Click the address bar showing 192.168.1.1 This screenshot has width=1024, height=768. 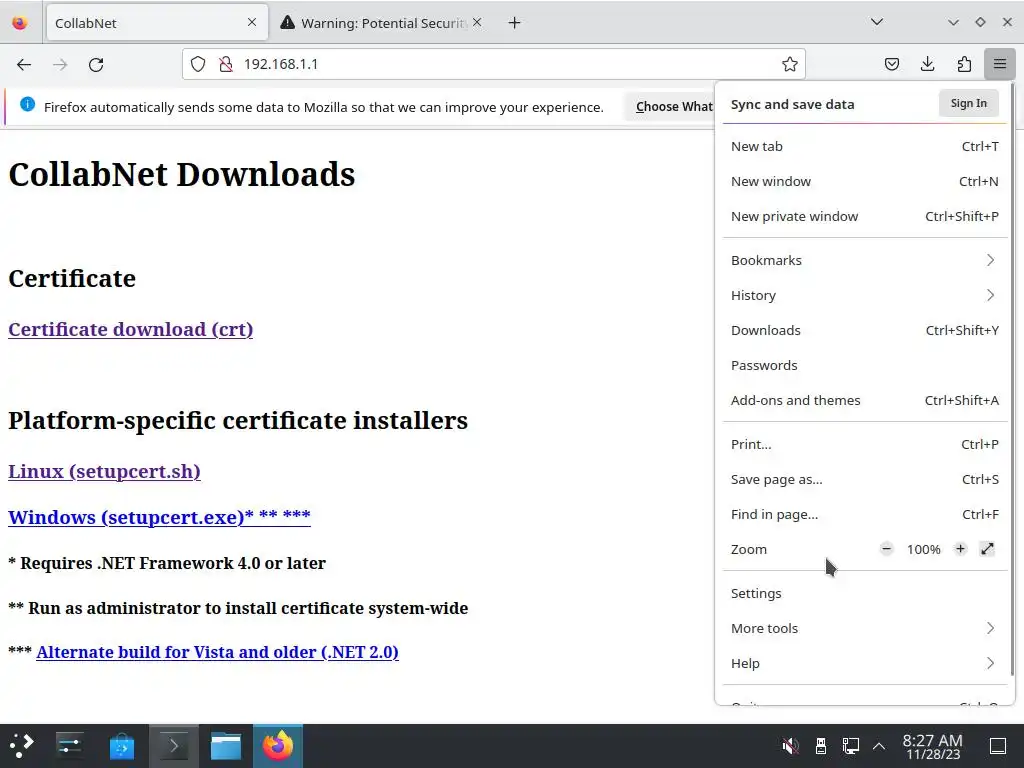pyautogui.click(x=494, y=64)
